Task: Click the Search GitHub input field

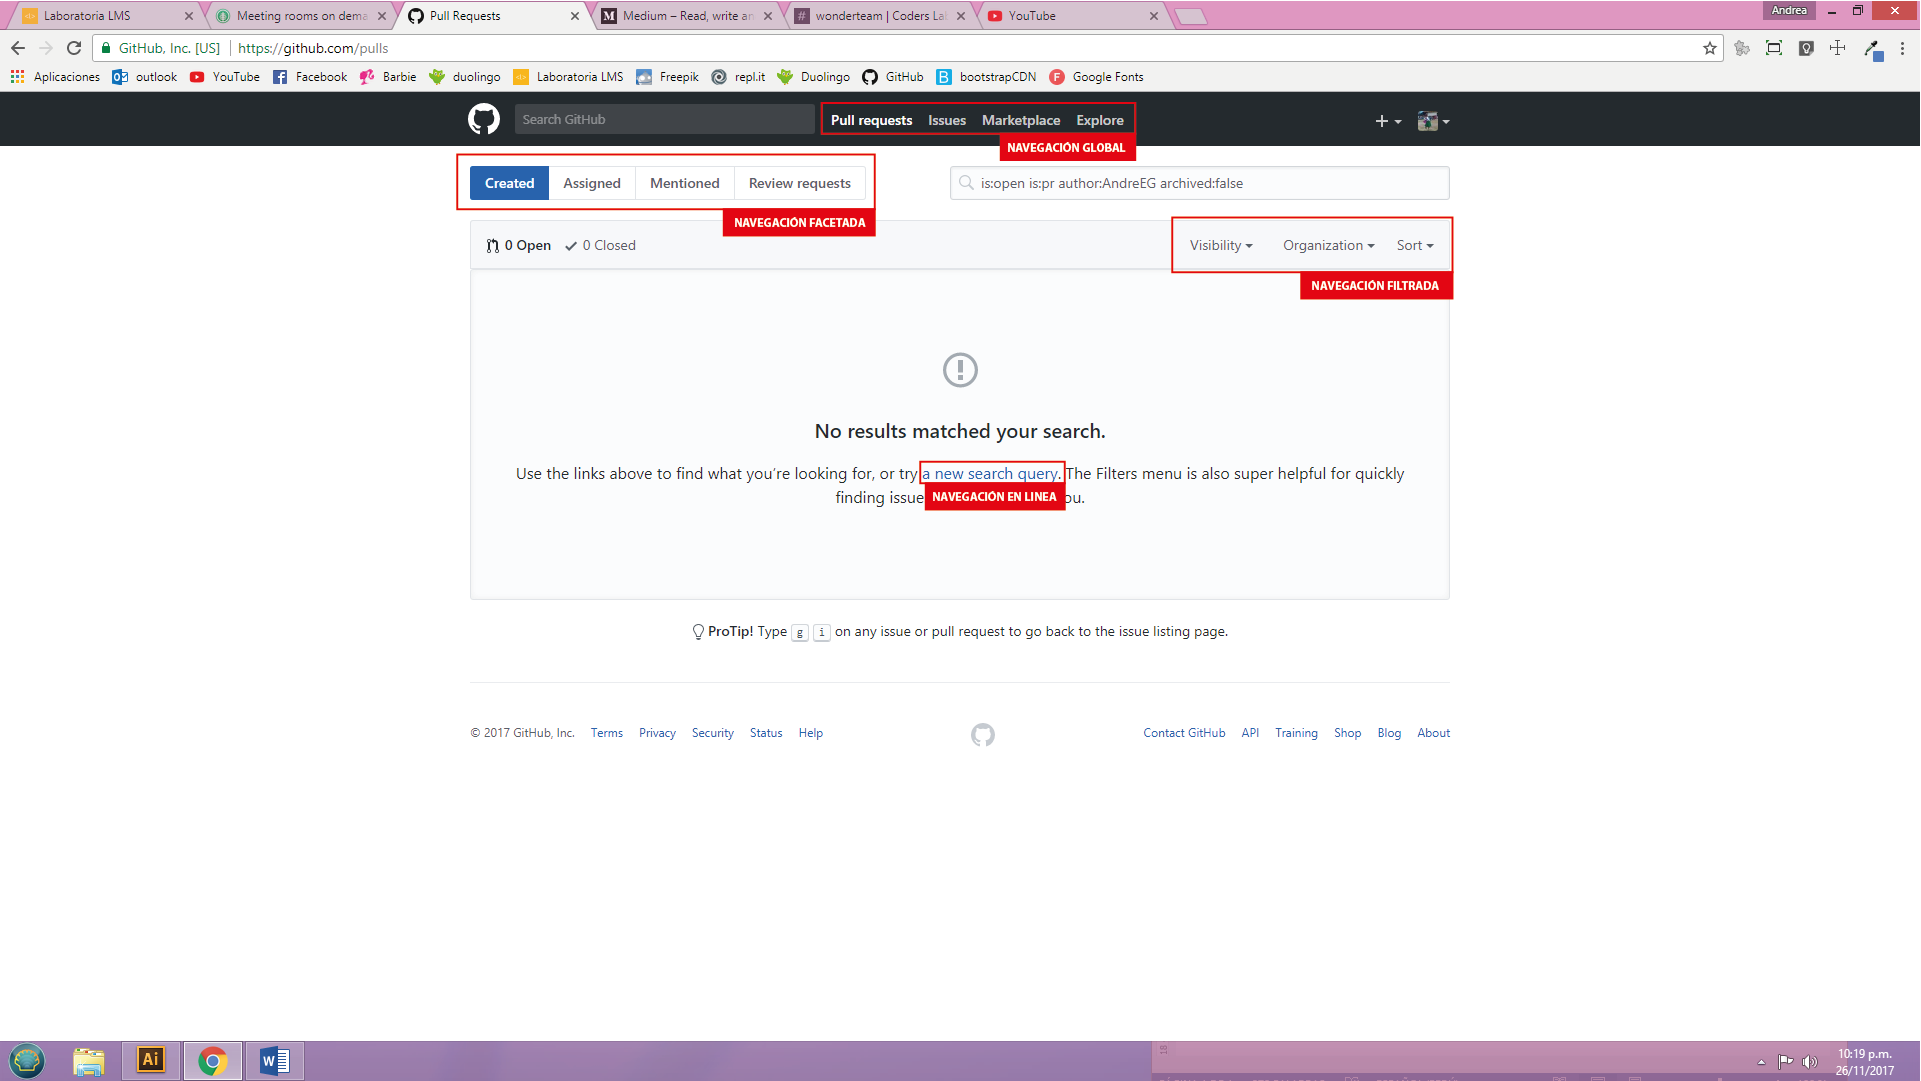Action: tap(664, 120)
